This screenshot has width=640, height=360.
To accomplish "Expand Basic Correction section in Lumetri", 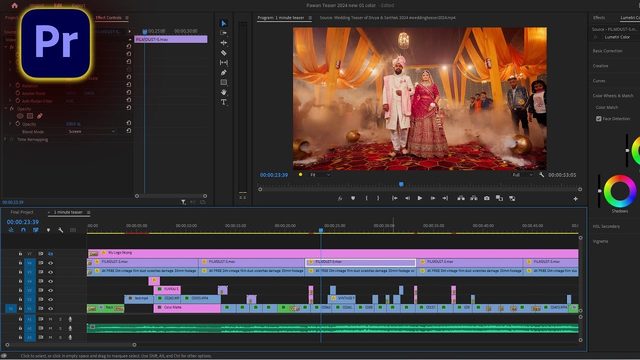I will coord(607,51).
